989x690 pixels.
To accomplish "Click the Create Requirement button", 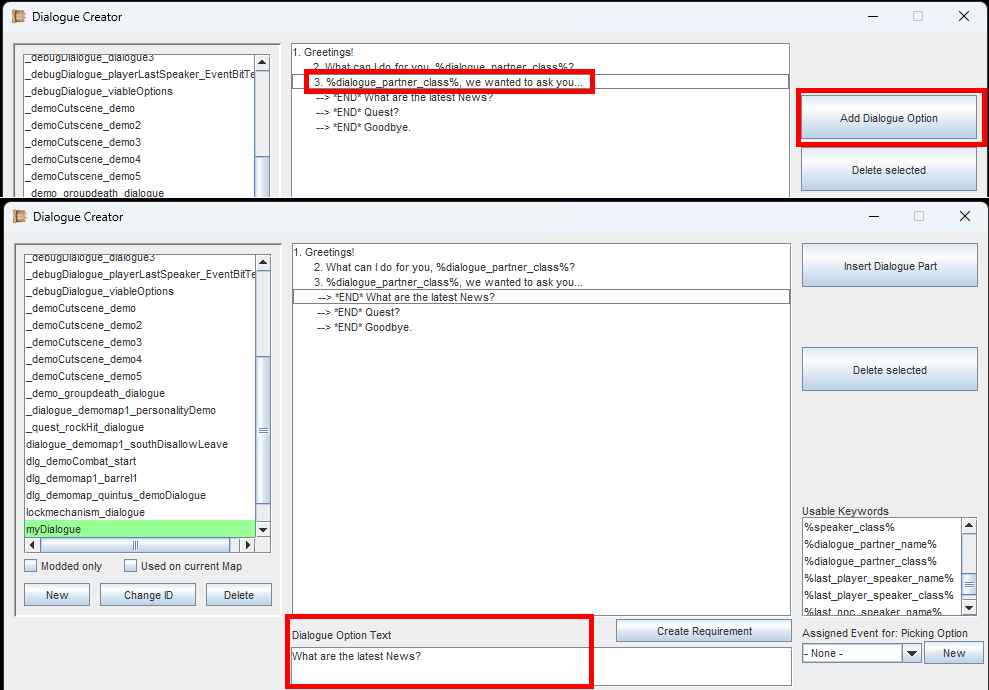I will point(704,631).
